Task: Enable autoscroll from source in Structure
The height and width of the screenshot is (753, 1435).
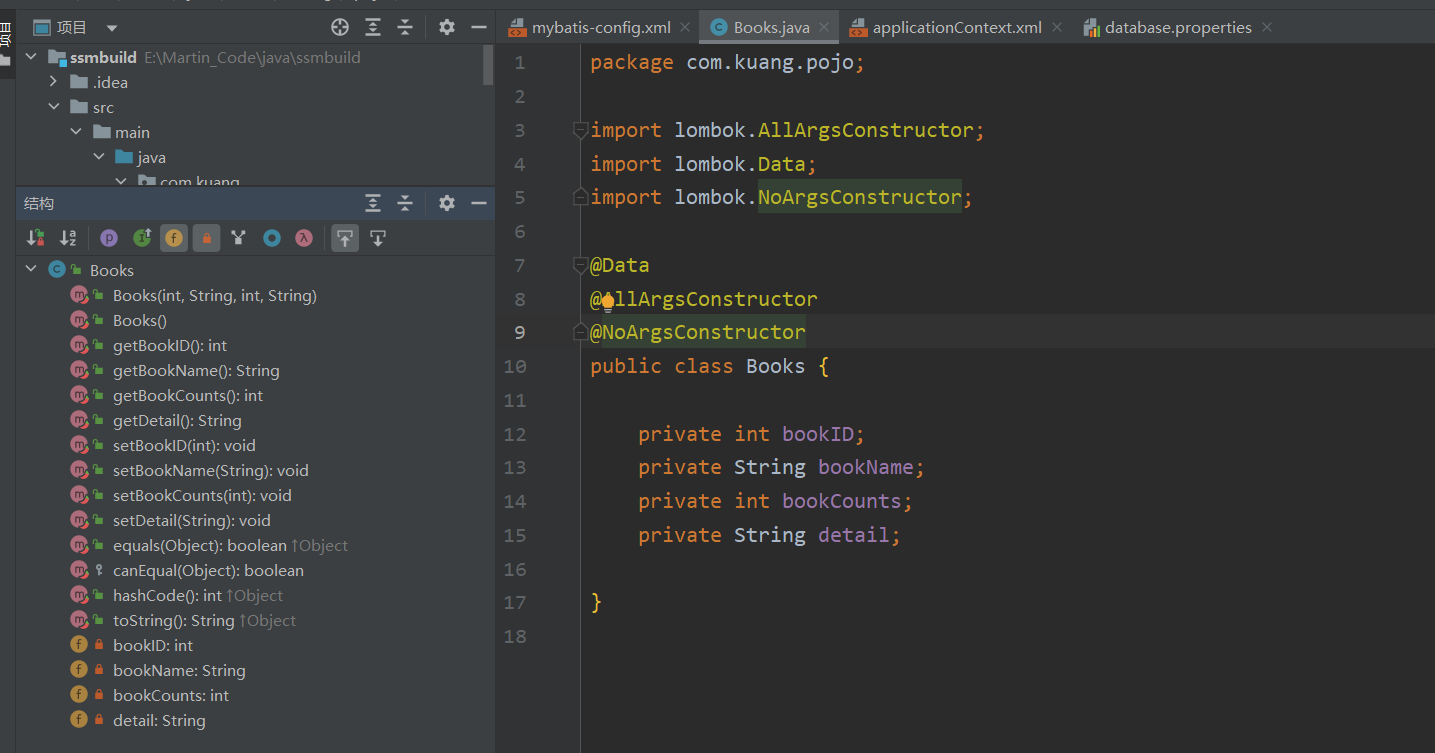Action: 378,238
